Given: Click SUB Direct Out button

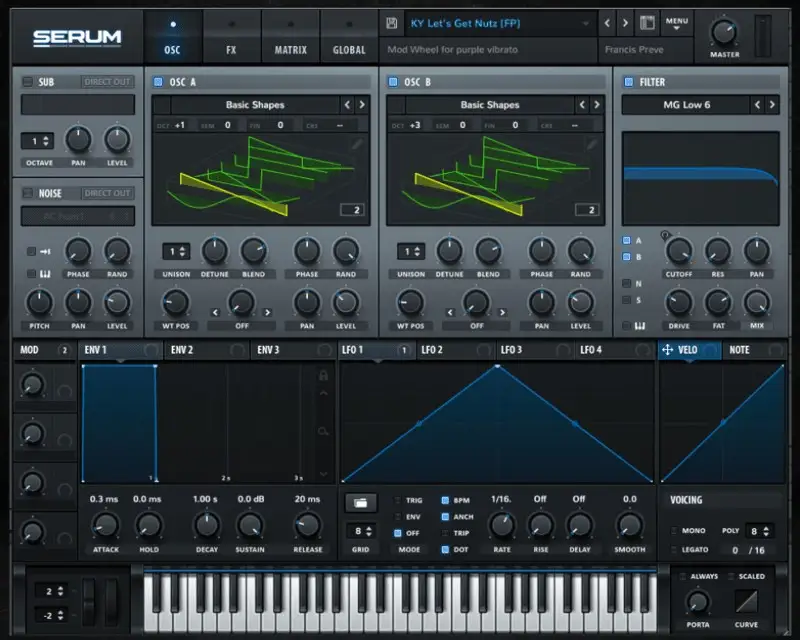Looking at the screenshot, I should pos(107,82).
